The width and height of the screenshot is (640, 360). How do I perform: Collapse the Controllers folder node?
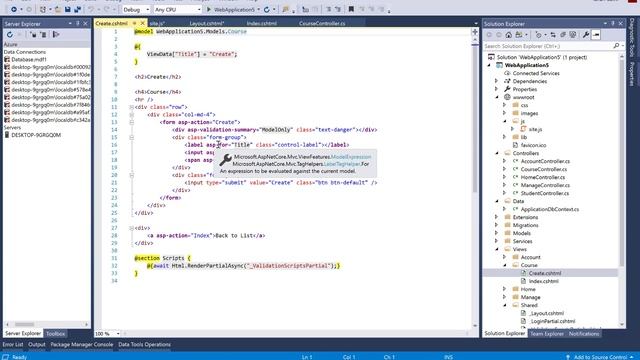click(x=497, y=153)
